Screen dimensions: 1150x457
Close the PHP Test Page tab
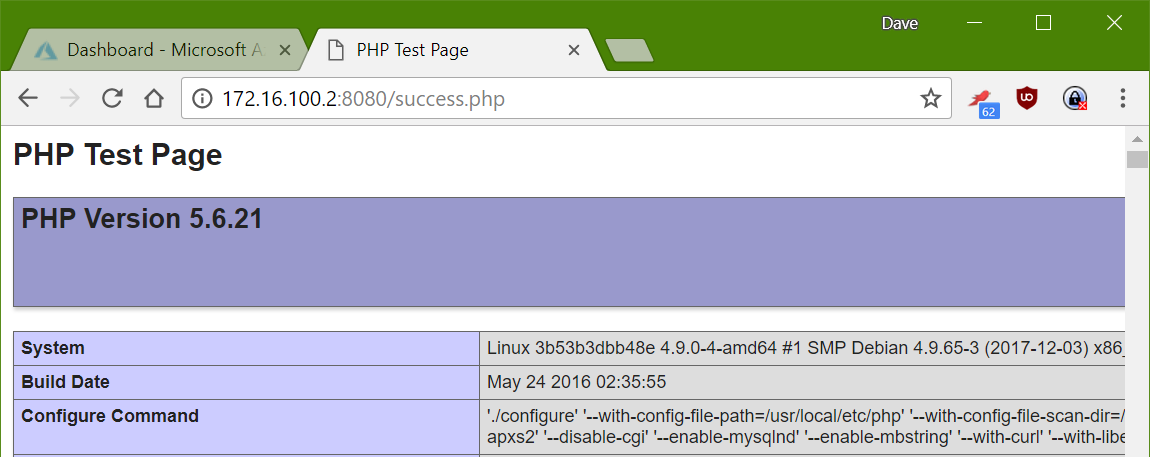[574, 51]
